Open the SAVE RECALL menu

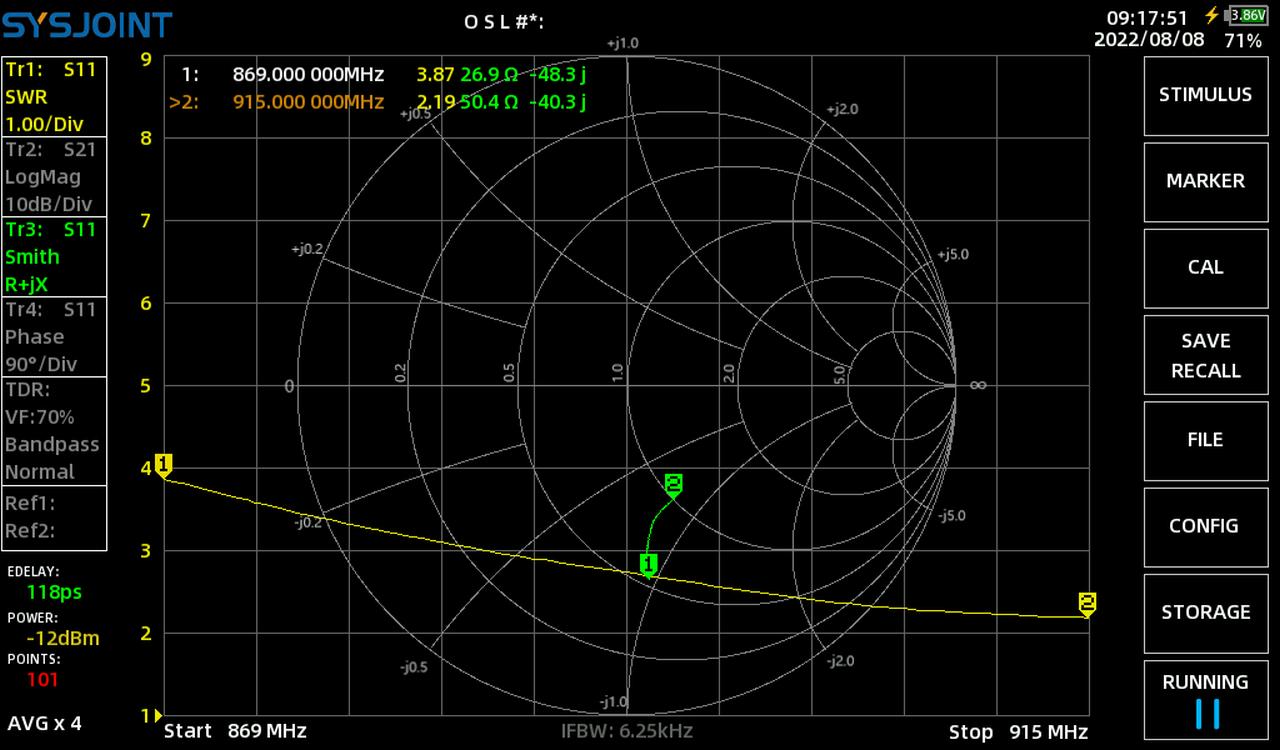1205,355
